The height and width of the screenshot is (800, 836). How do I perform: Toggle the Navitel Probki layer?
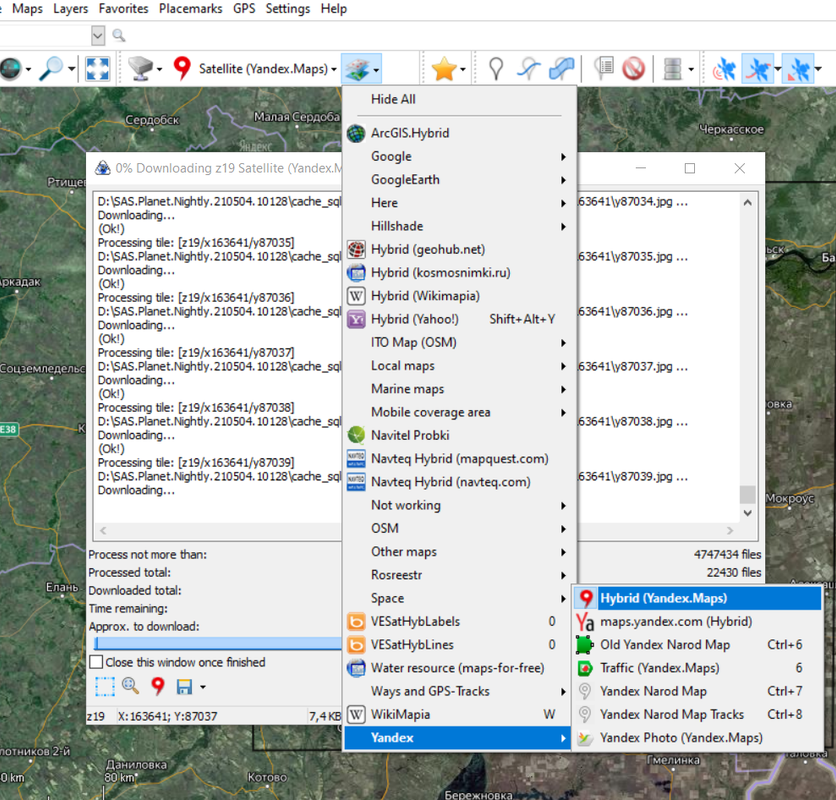tap(459, 435)
